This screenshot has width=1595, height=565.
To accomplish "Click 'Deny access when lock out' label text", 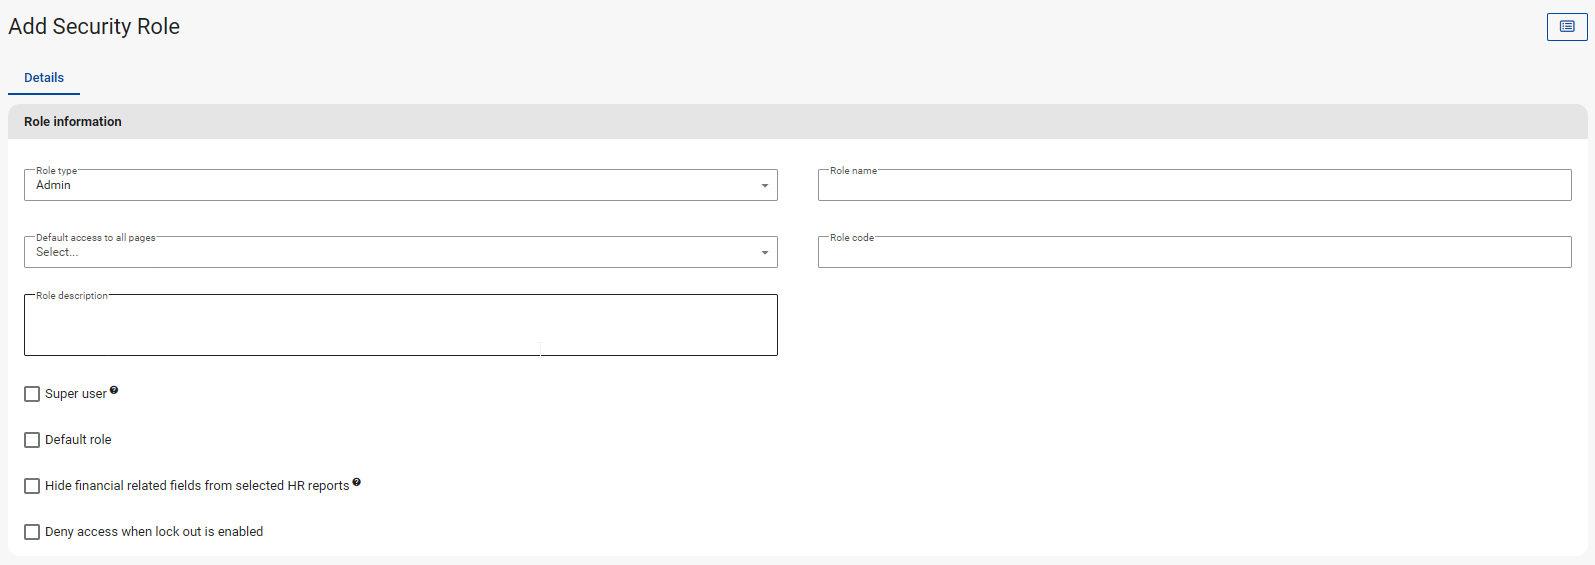I will point(154,532).
